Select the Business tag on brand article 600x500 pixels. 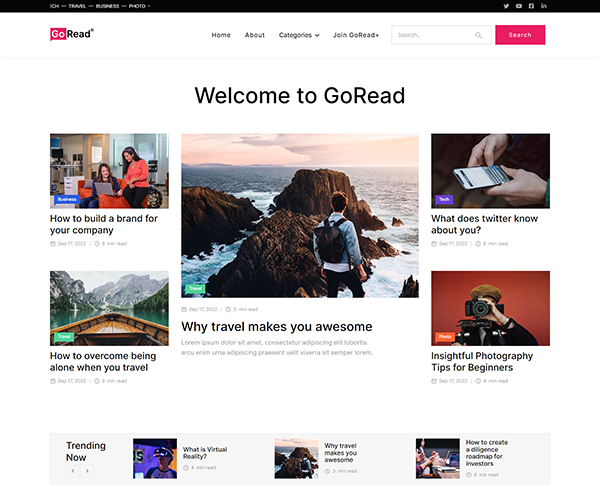(67, 199)
